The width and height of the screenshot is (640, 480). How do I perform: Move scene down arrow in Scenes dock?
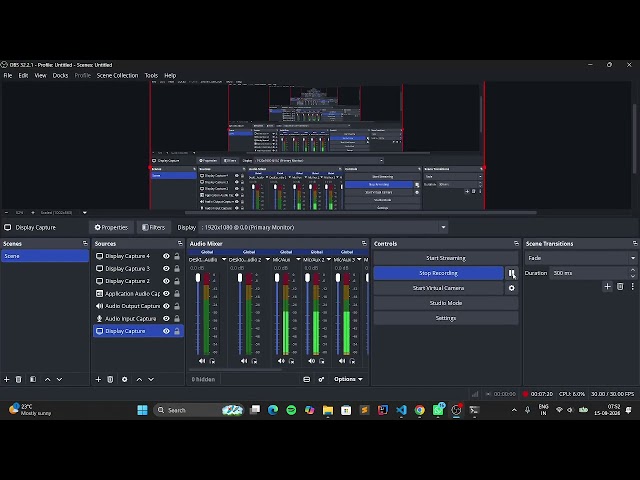[x=60, y=379]
